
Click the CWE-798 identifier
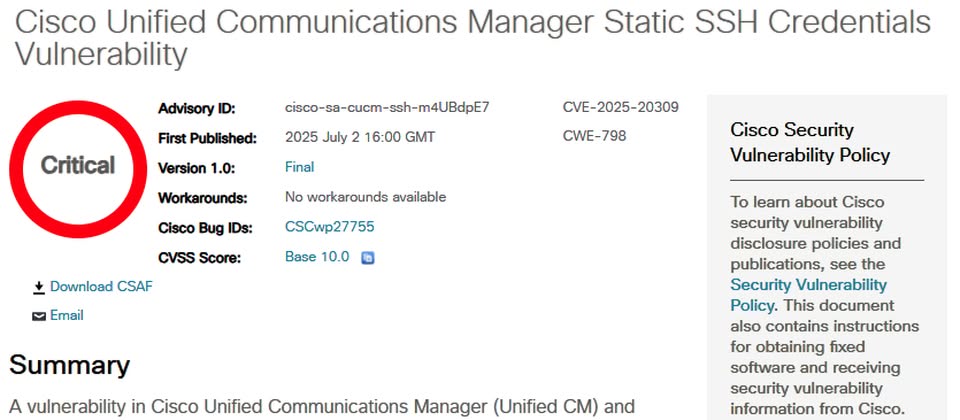pyautogui.click(x=594, y=136)
